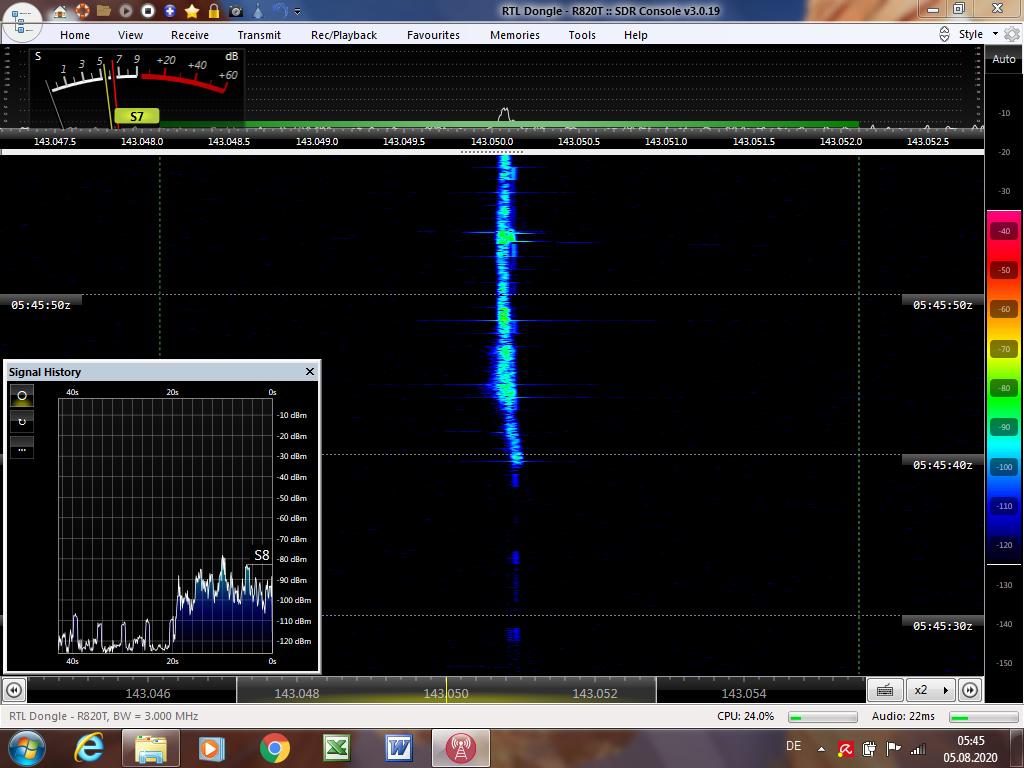Click the waterfall color scale gradient bar

(x=1004, y=387)
